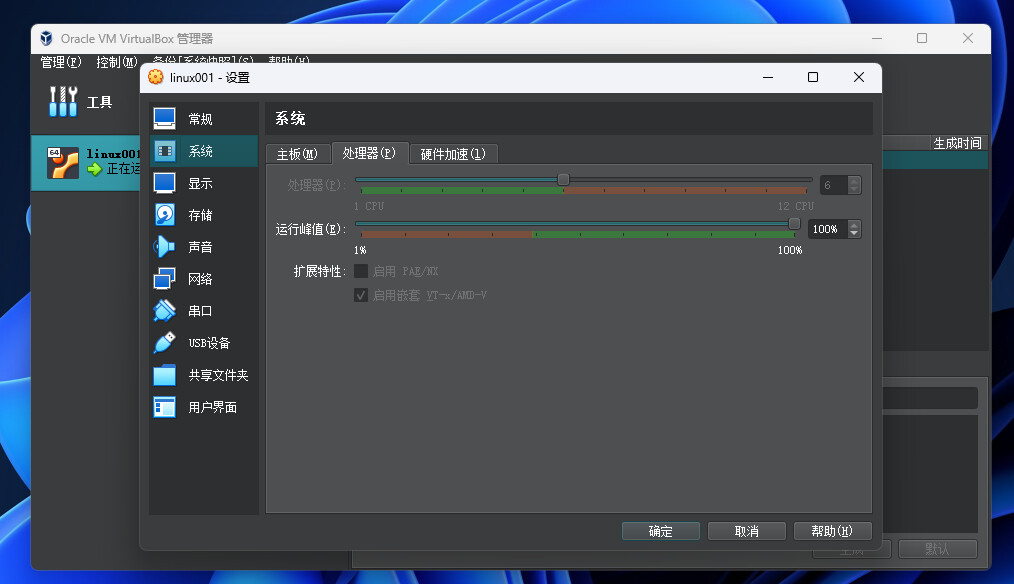1014x584 pixels.
Task: Toggle the 启用嵌套 VT-x/AMD-V checkbox
Action: (x=361, y=295)
